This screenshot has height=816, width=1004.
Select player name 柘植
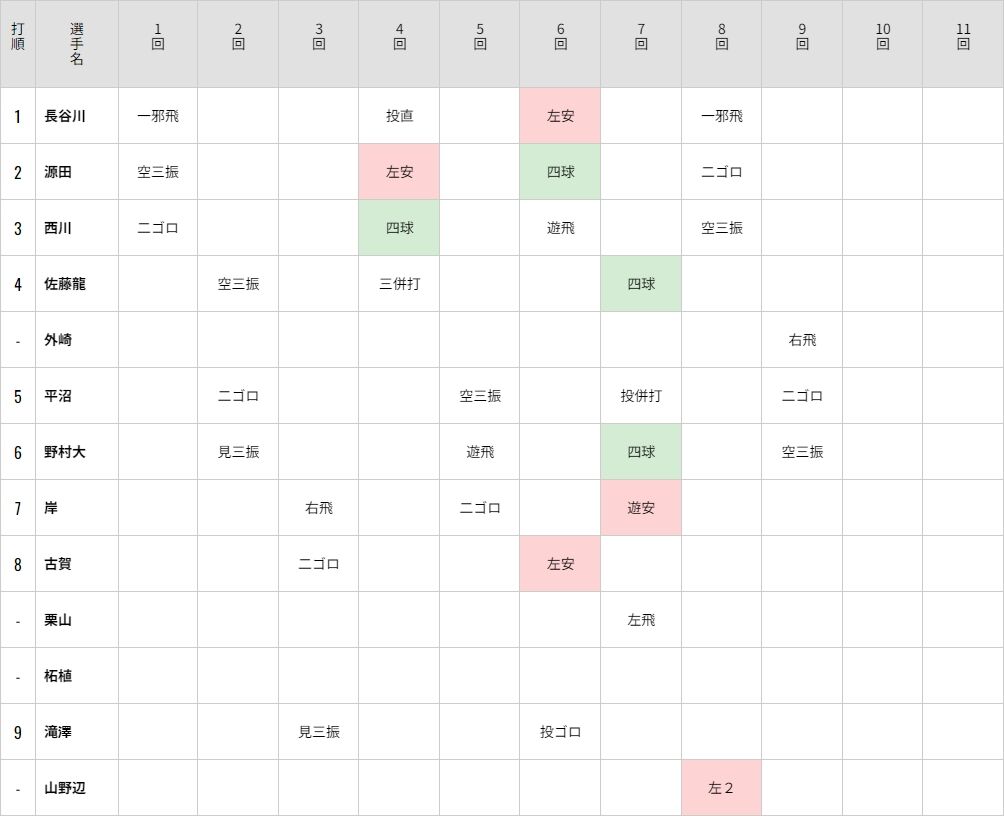tap(58, 676)
